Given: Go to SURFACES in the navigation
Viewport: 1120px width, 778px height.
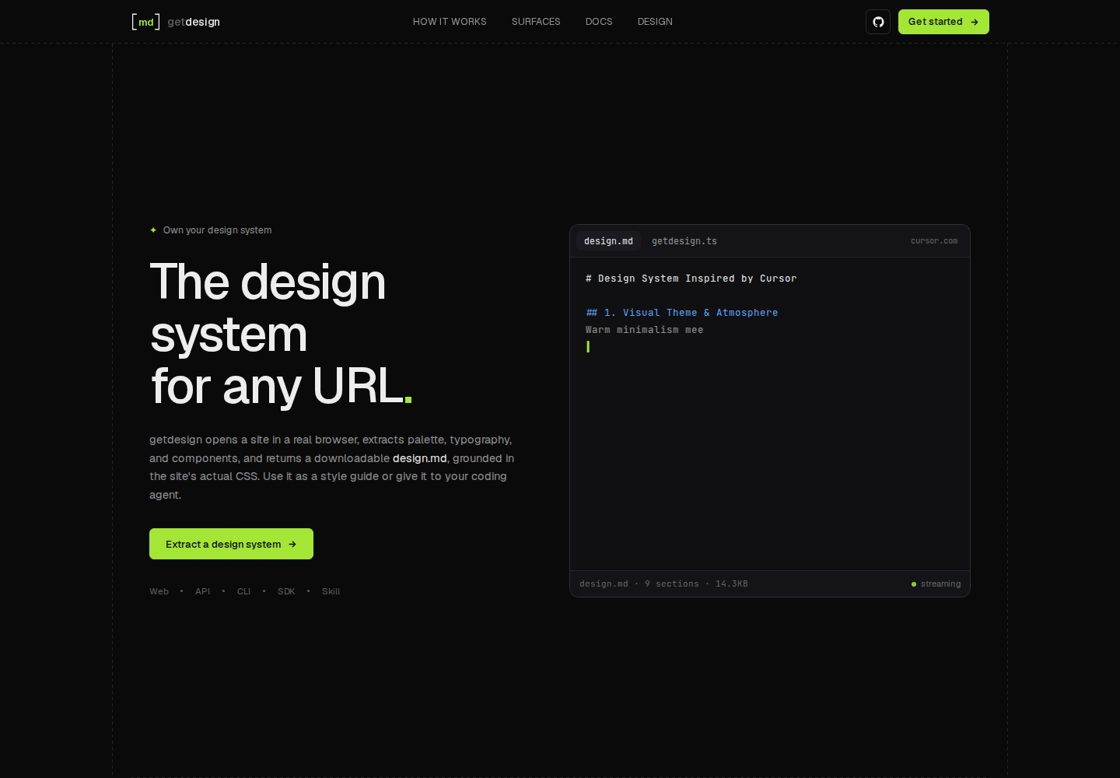Looking at the screenshot, I should pos(536,21).
